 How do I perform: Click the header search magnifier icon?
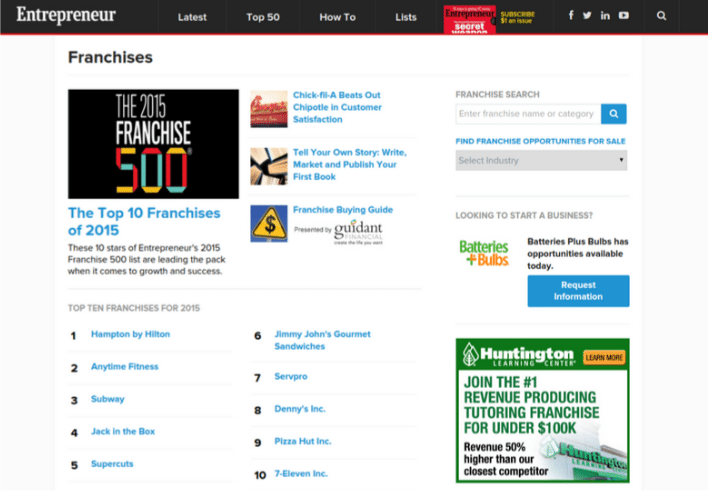(661, 16)
